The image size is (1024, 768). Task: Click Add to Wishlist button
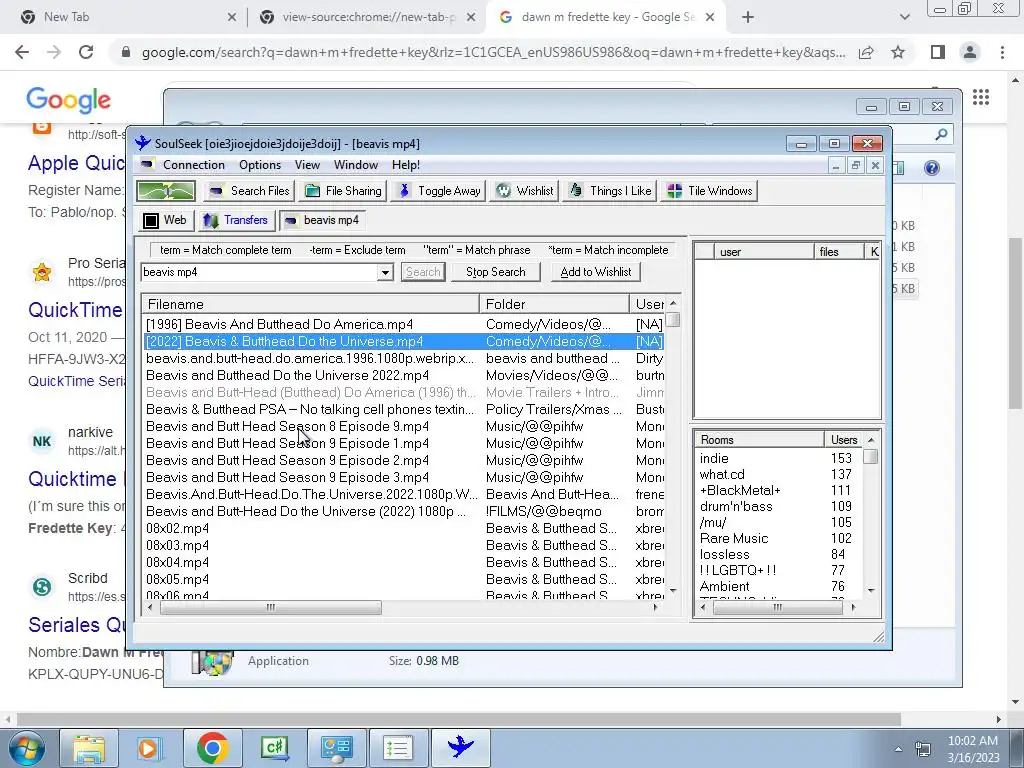click(596, 272)
